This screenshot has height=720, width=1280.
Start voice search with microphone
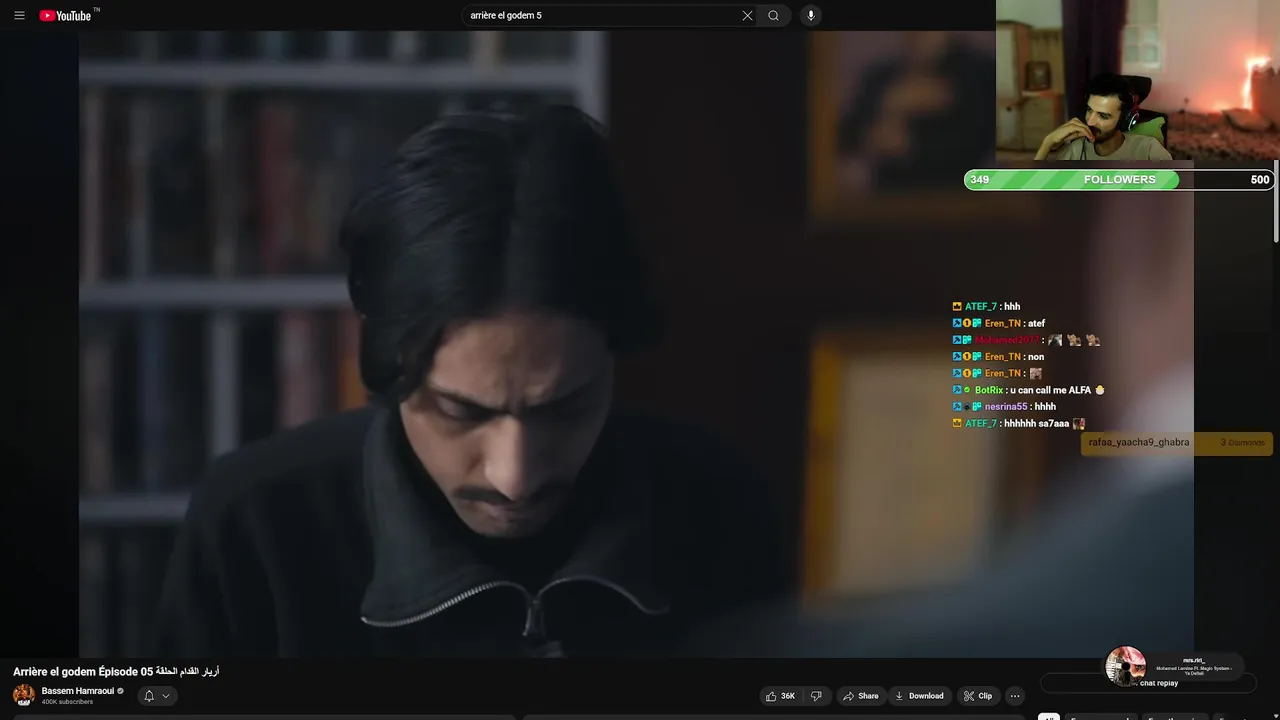(x=811, y=15)
